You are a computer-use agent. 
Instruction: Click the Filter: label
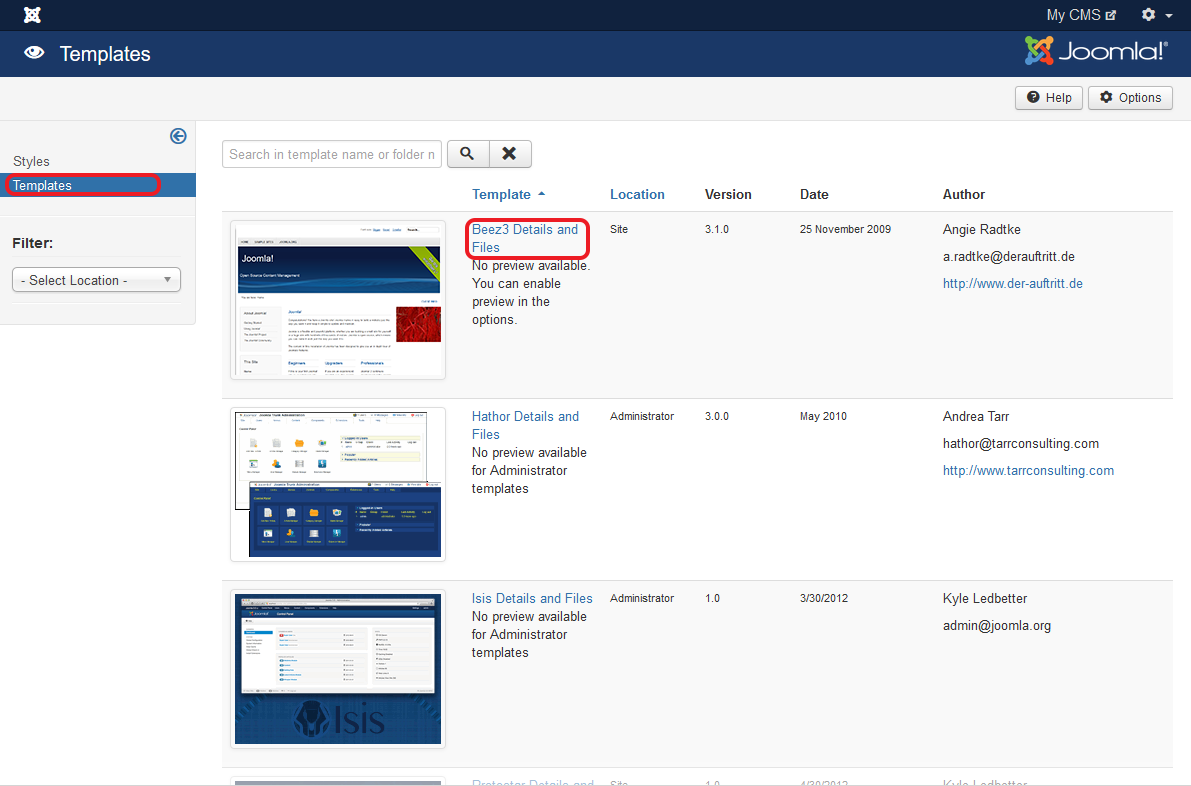[x=33, y=243]
